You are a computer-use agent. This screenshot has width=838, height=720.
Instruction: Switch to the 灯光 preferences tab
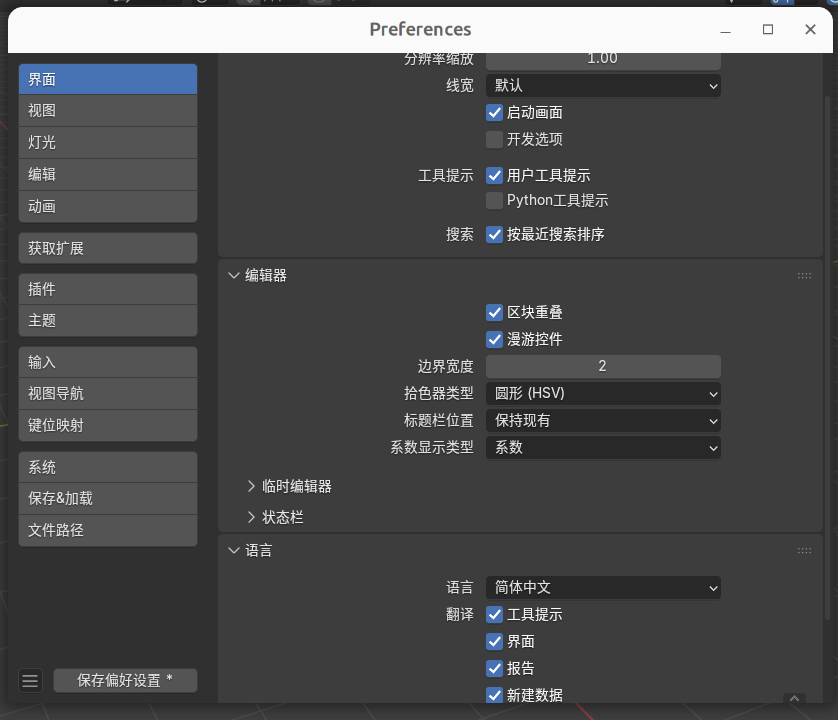click(x=108, y=143)
